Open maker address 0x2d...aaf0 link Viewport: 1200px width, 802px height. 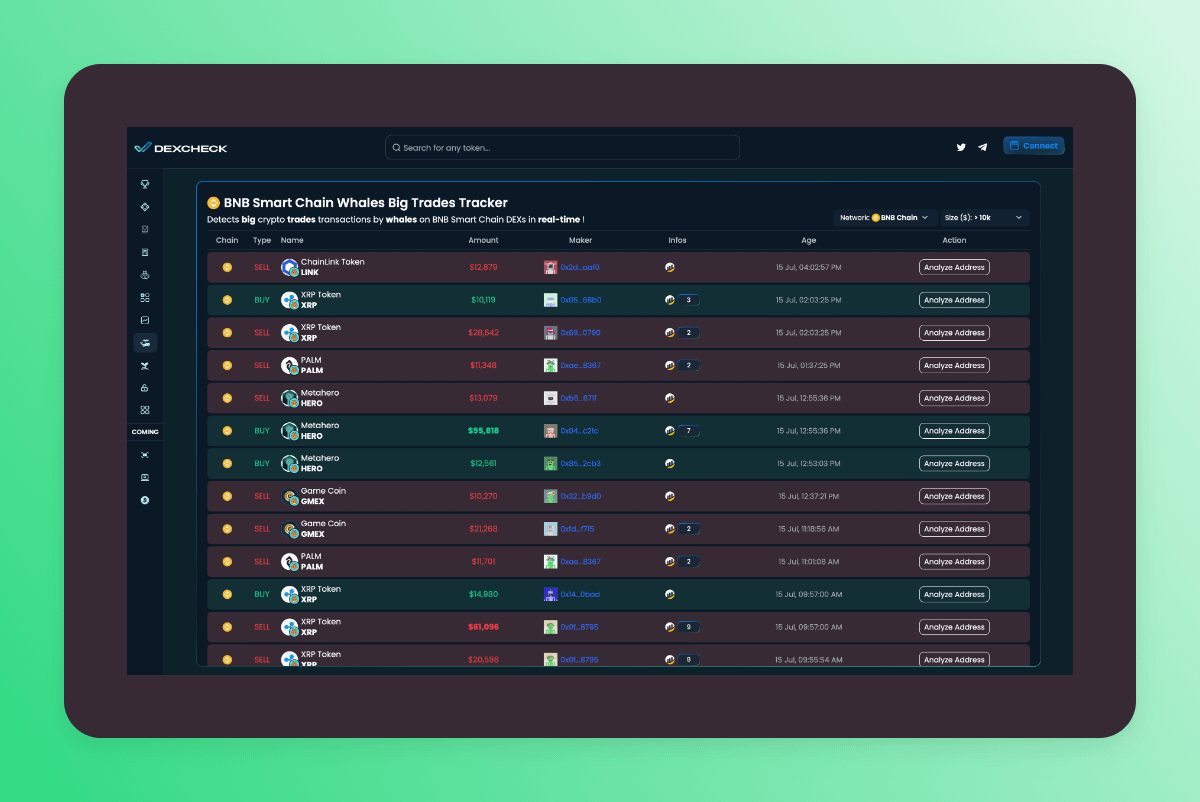pyautogui.click(x=580, y=267)
